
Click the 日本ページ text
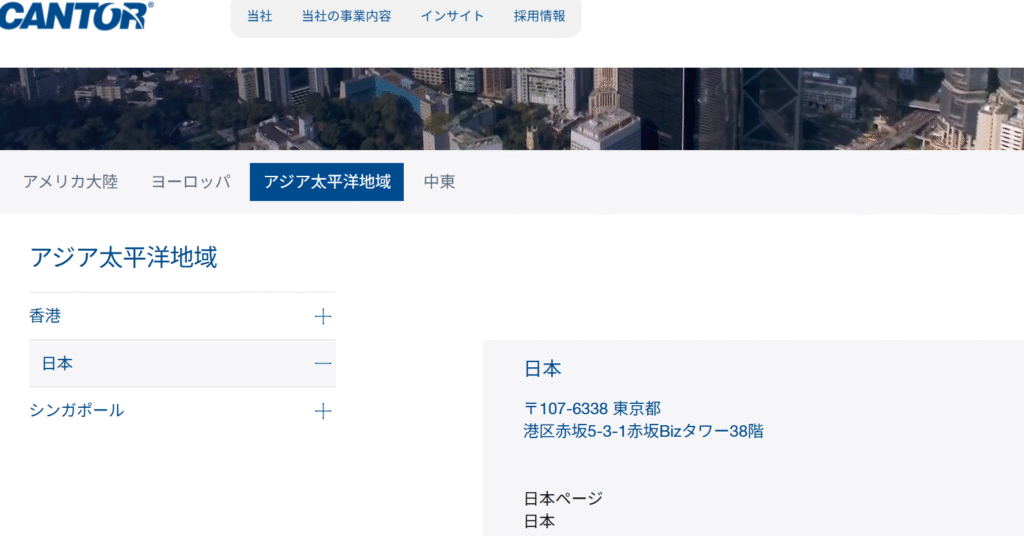point(563,499)
